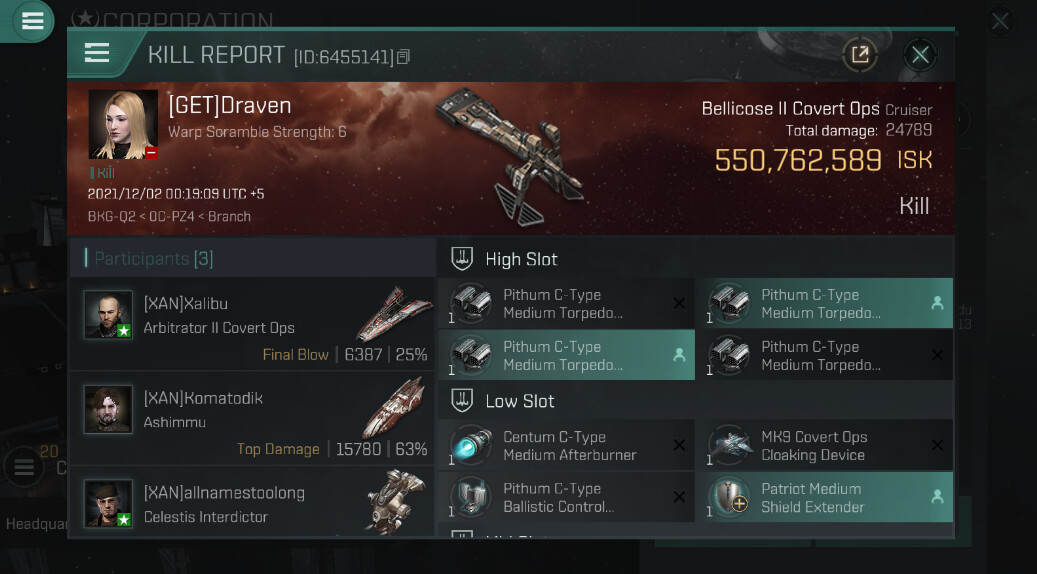This screenshot has width=1037, height=574.
Task: Tap the person icon on Shield Extender
Action: coord(937,497)
